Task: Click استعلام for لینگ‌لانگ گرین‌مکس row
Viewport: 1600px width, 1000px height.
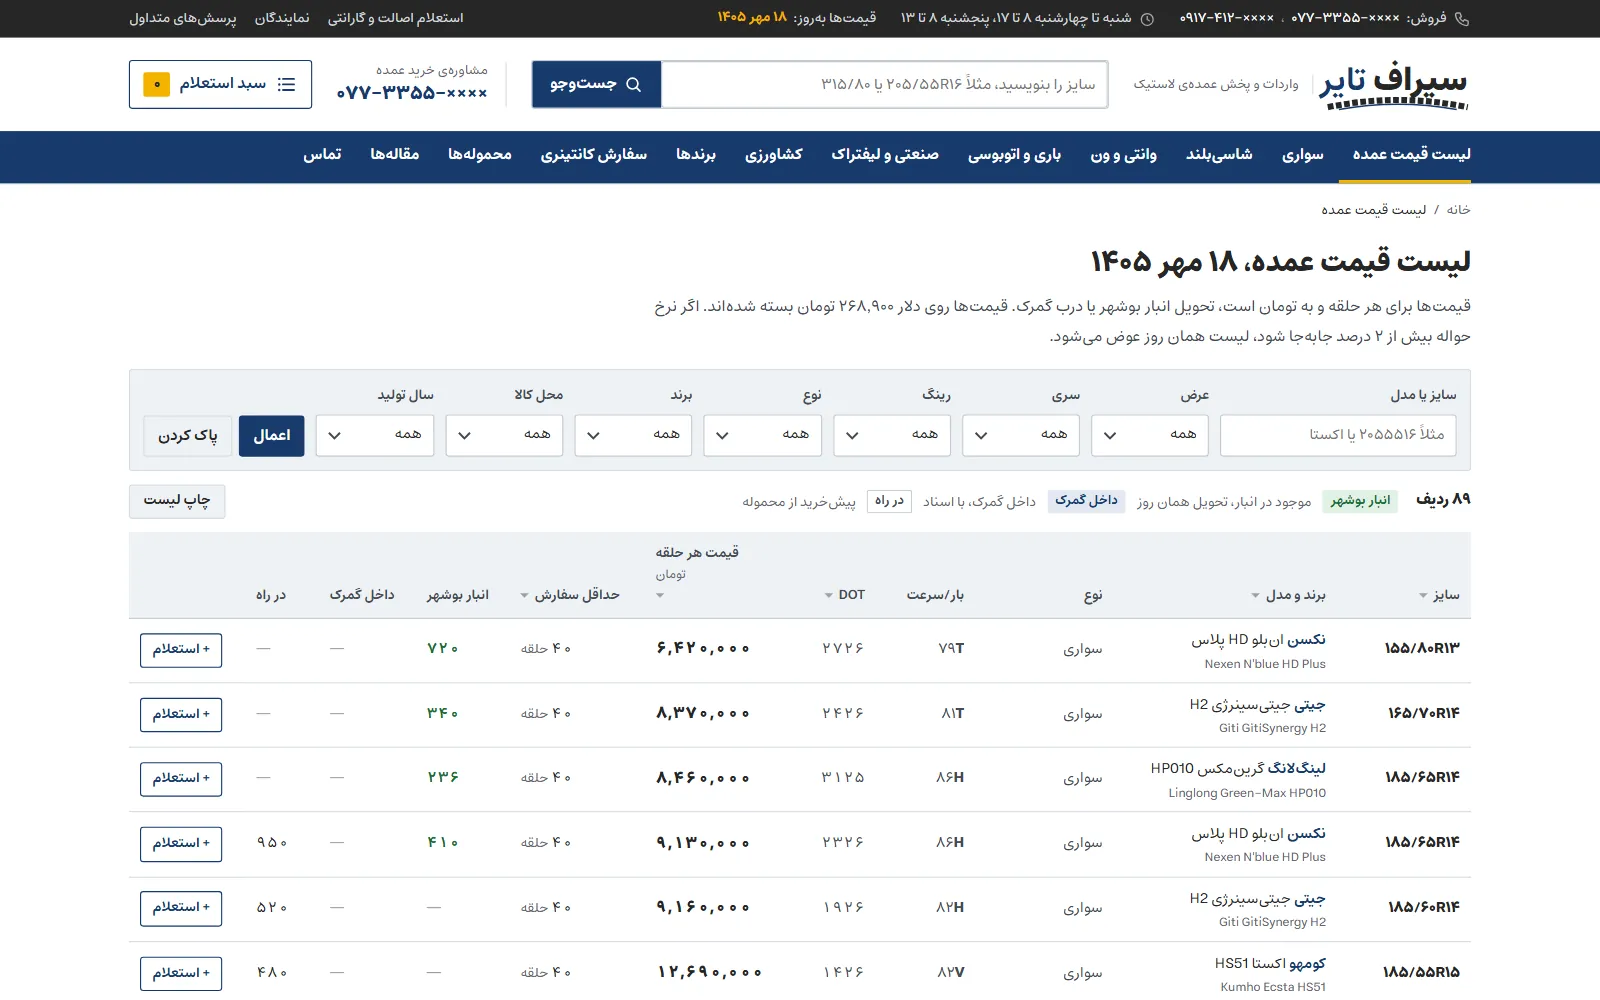Action: [181, 778]
